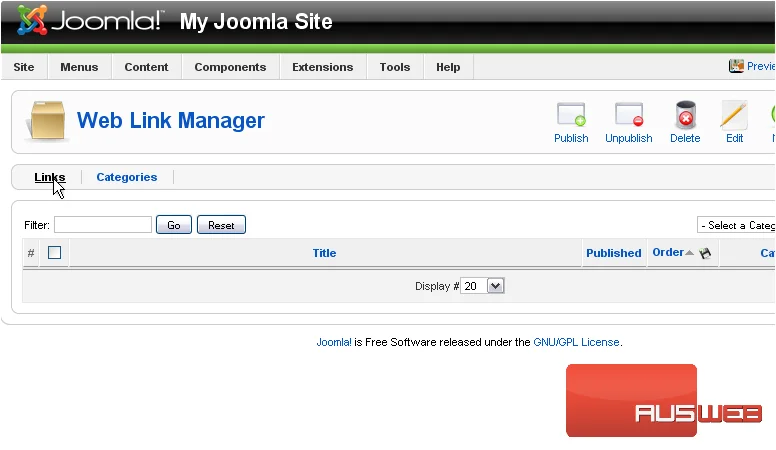
Task: Click the Delete trash icon
Action: [x=685, y=115]
